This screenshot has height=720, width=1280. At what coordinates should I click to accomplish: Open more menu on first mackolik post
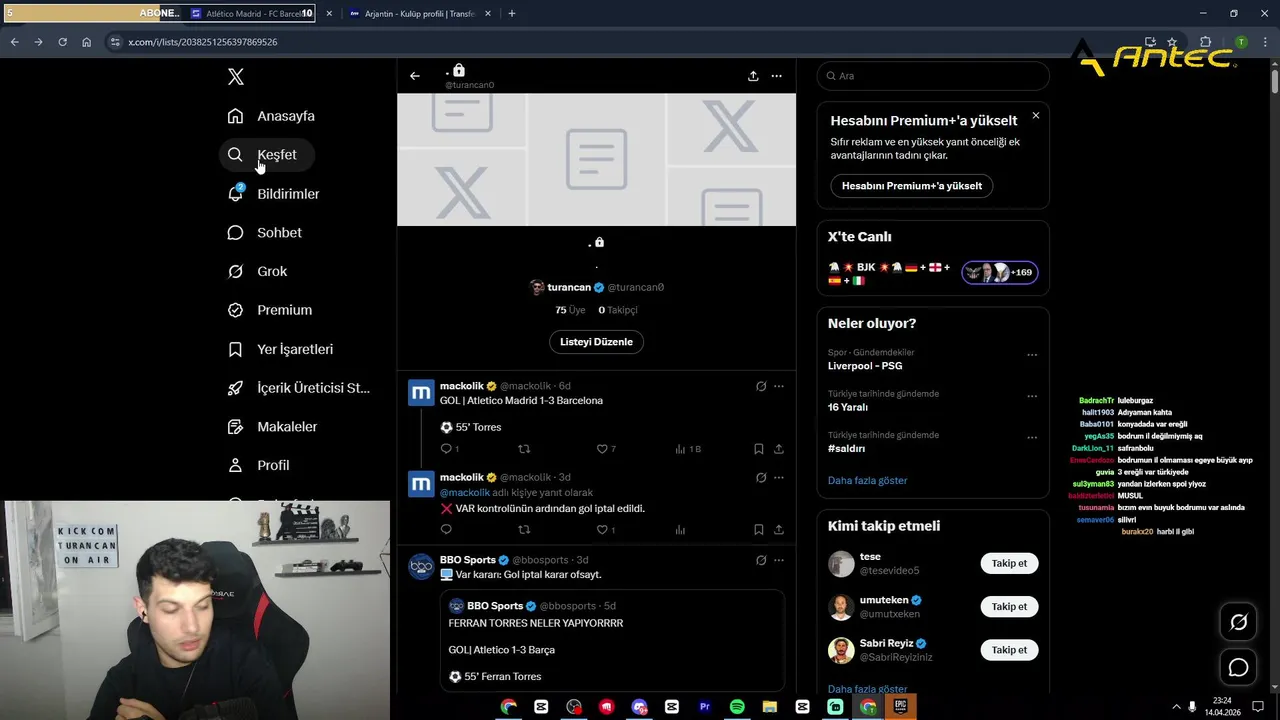779,386
